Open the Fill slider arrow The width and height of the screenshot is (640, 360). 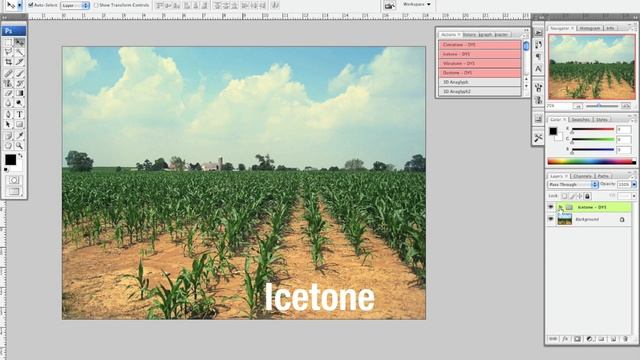click(634, 196)
